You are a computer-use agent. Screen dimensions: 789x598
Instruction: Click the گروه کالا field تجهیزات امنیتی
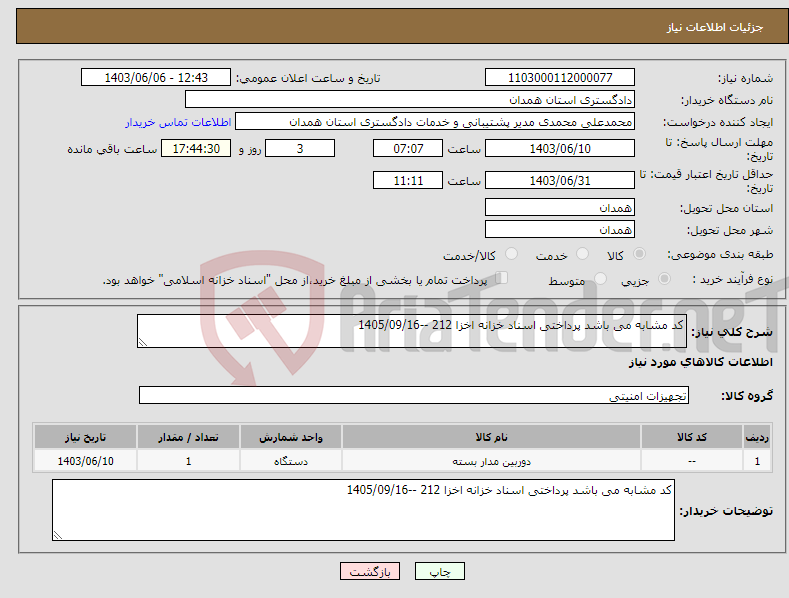414,396
